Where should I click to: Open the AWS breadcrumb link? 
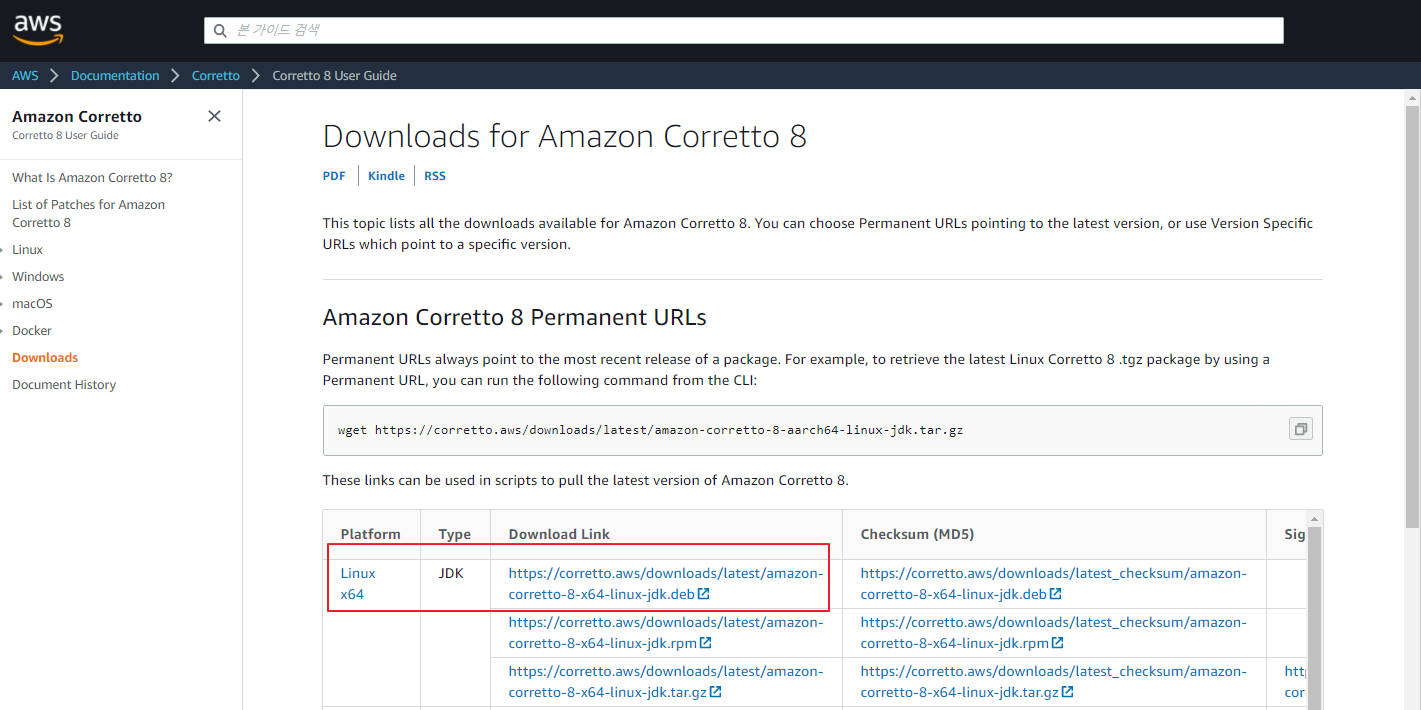(25, 76)
